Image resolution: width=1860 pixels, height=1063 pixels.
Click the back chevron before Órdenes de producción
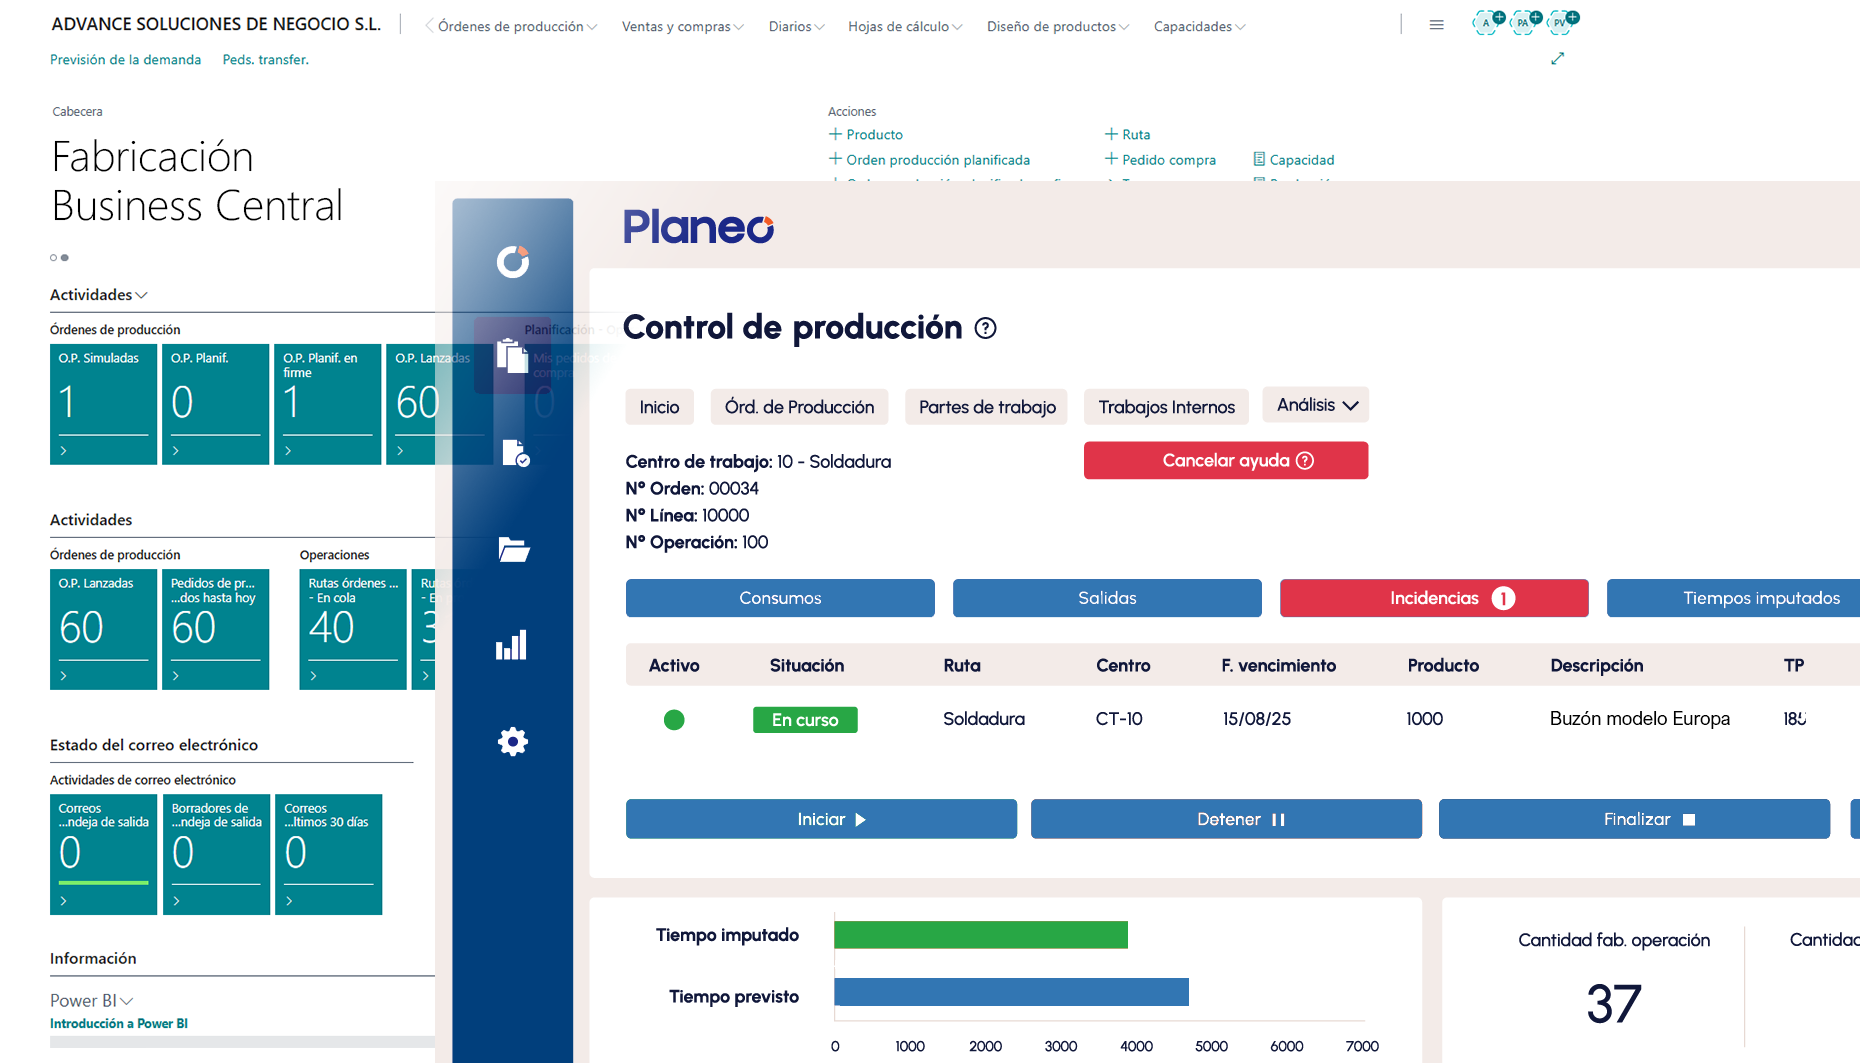pyautogui.click(x=429, y=26)
